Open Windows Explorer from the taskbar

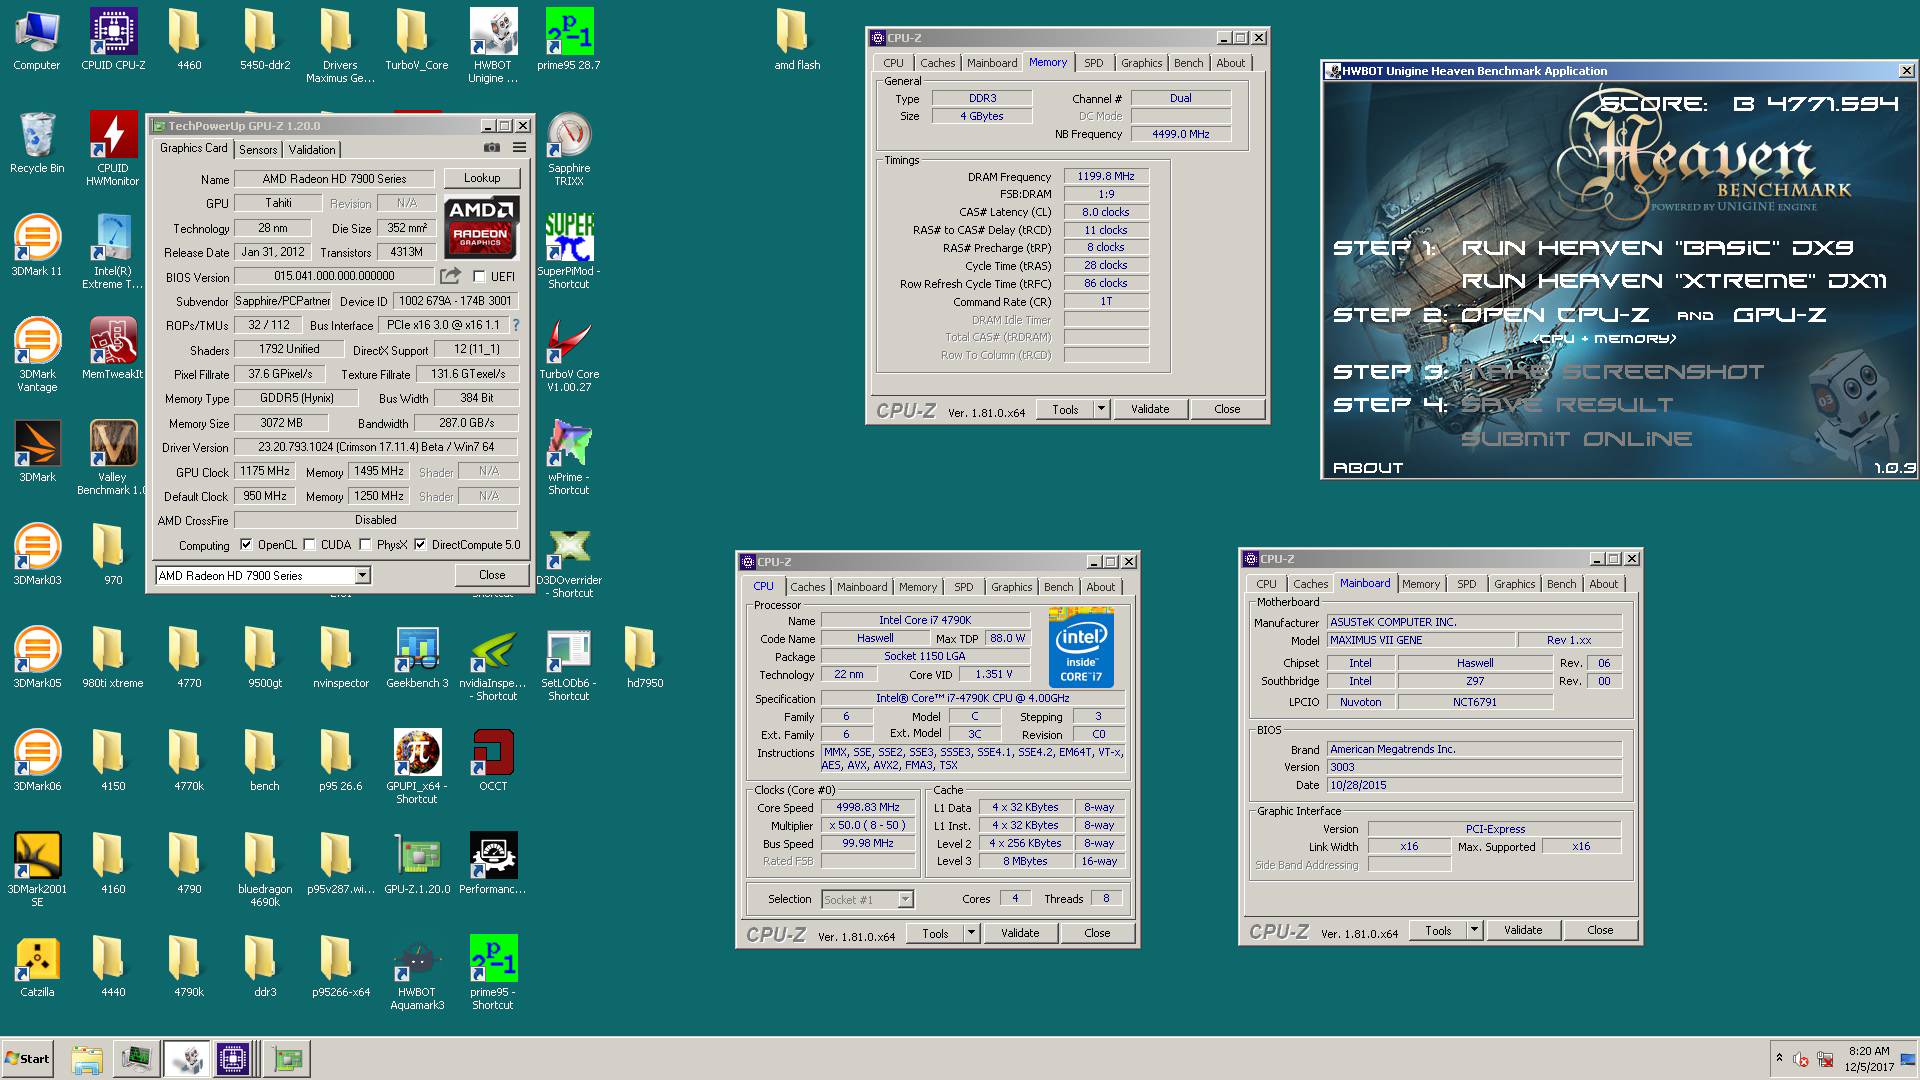87,1059
